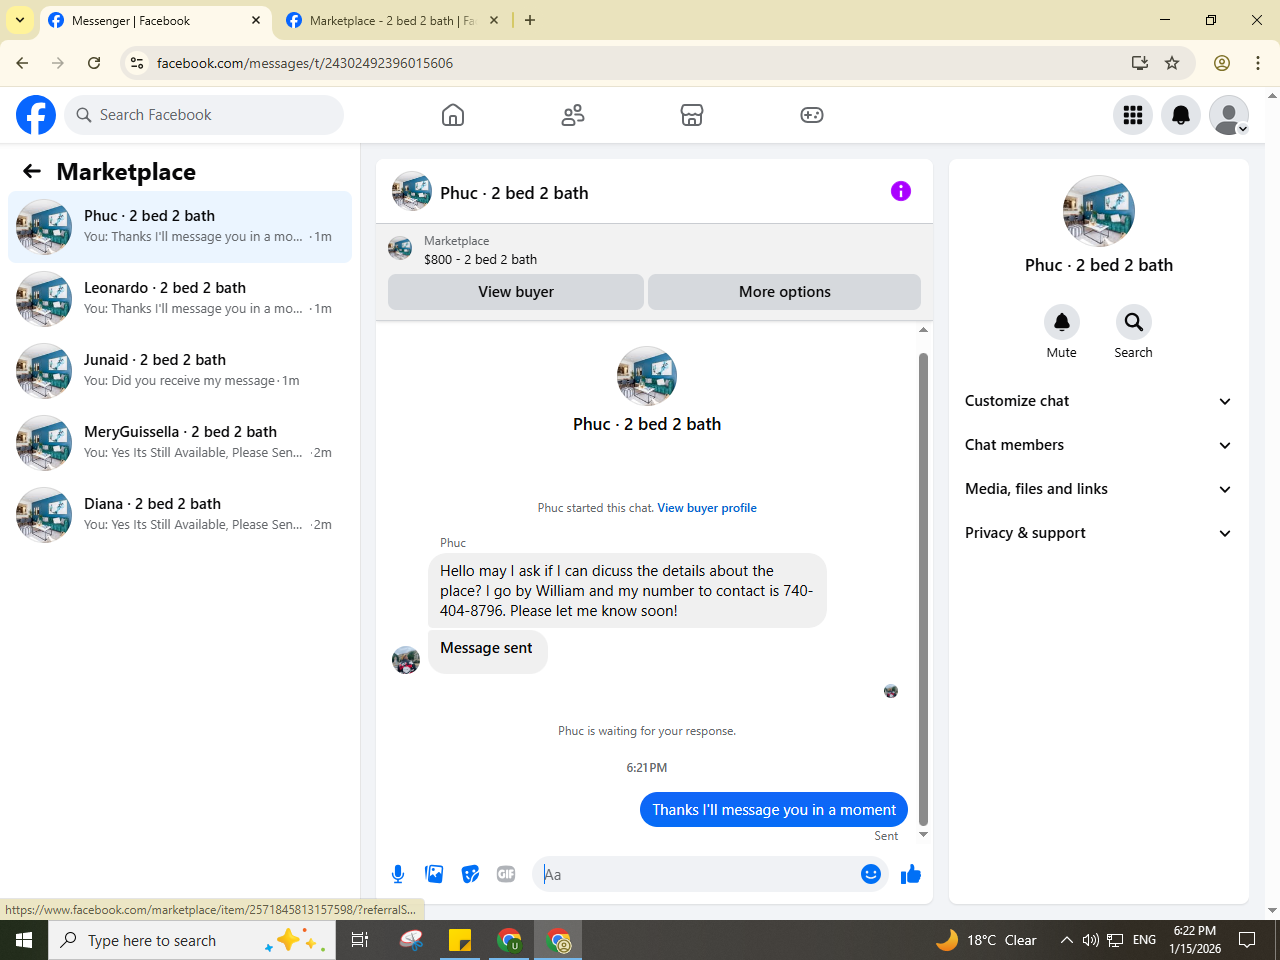Click the More options button
1280x960 pixels.
(785, 292)
